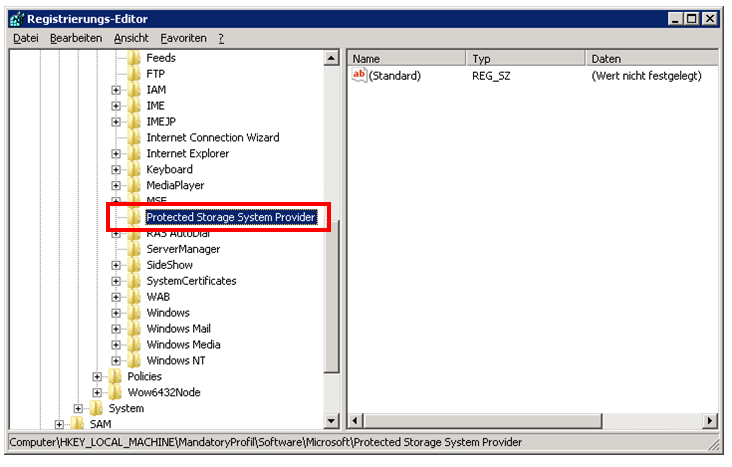
Task: Click the ab string icon of (Standard) value
Action: pos(360,75)
